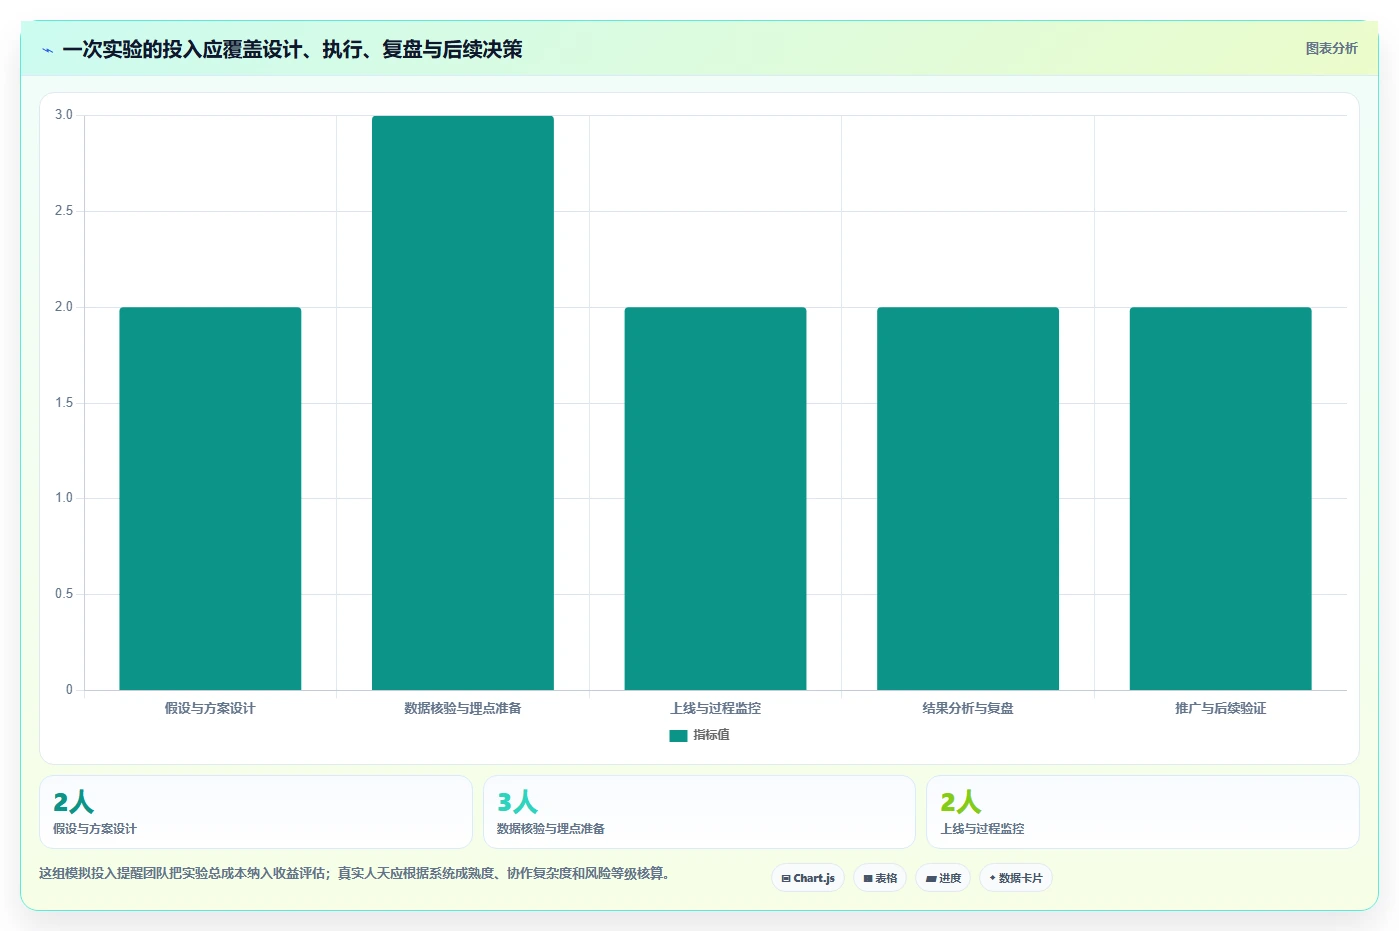This screenshot has height=931, width=1399.
Task: Click the footnote text 这组模拟投入提醒团队
Action: point(354,873)
